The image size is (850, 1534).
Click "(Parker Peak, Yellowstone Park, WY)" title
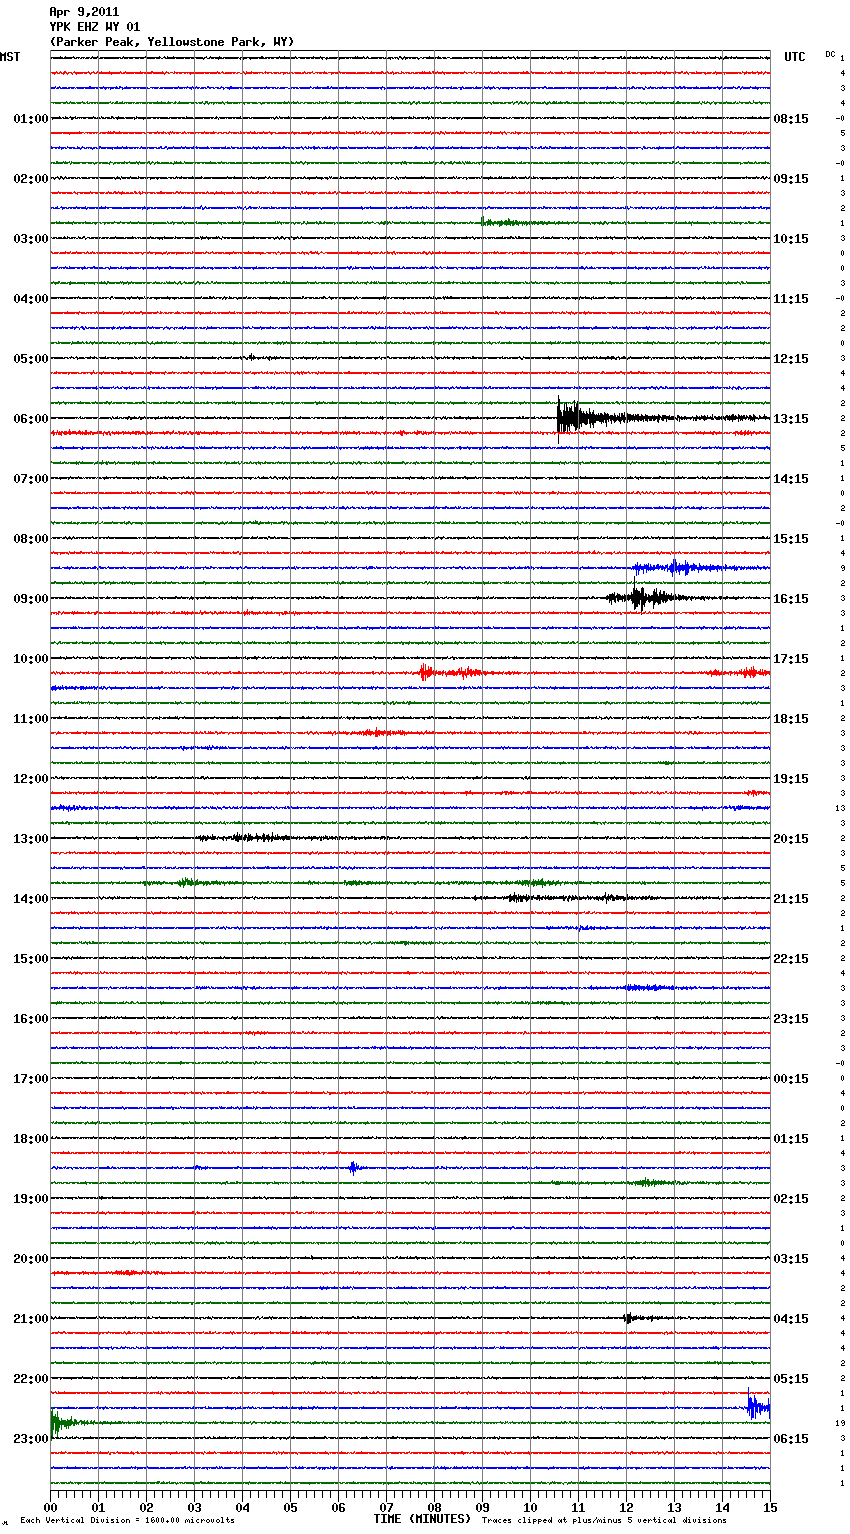tap(171, 42)
